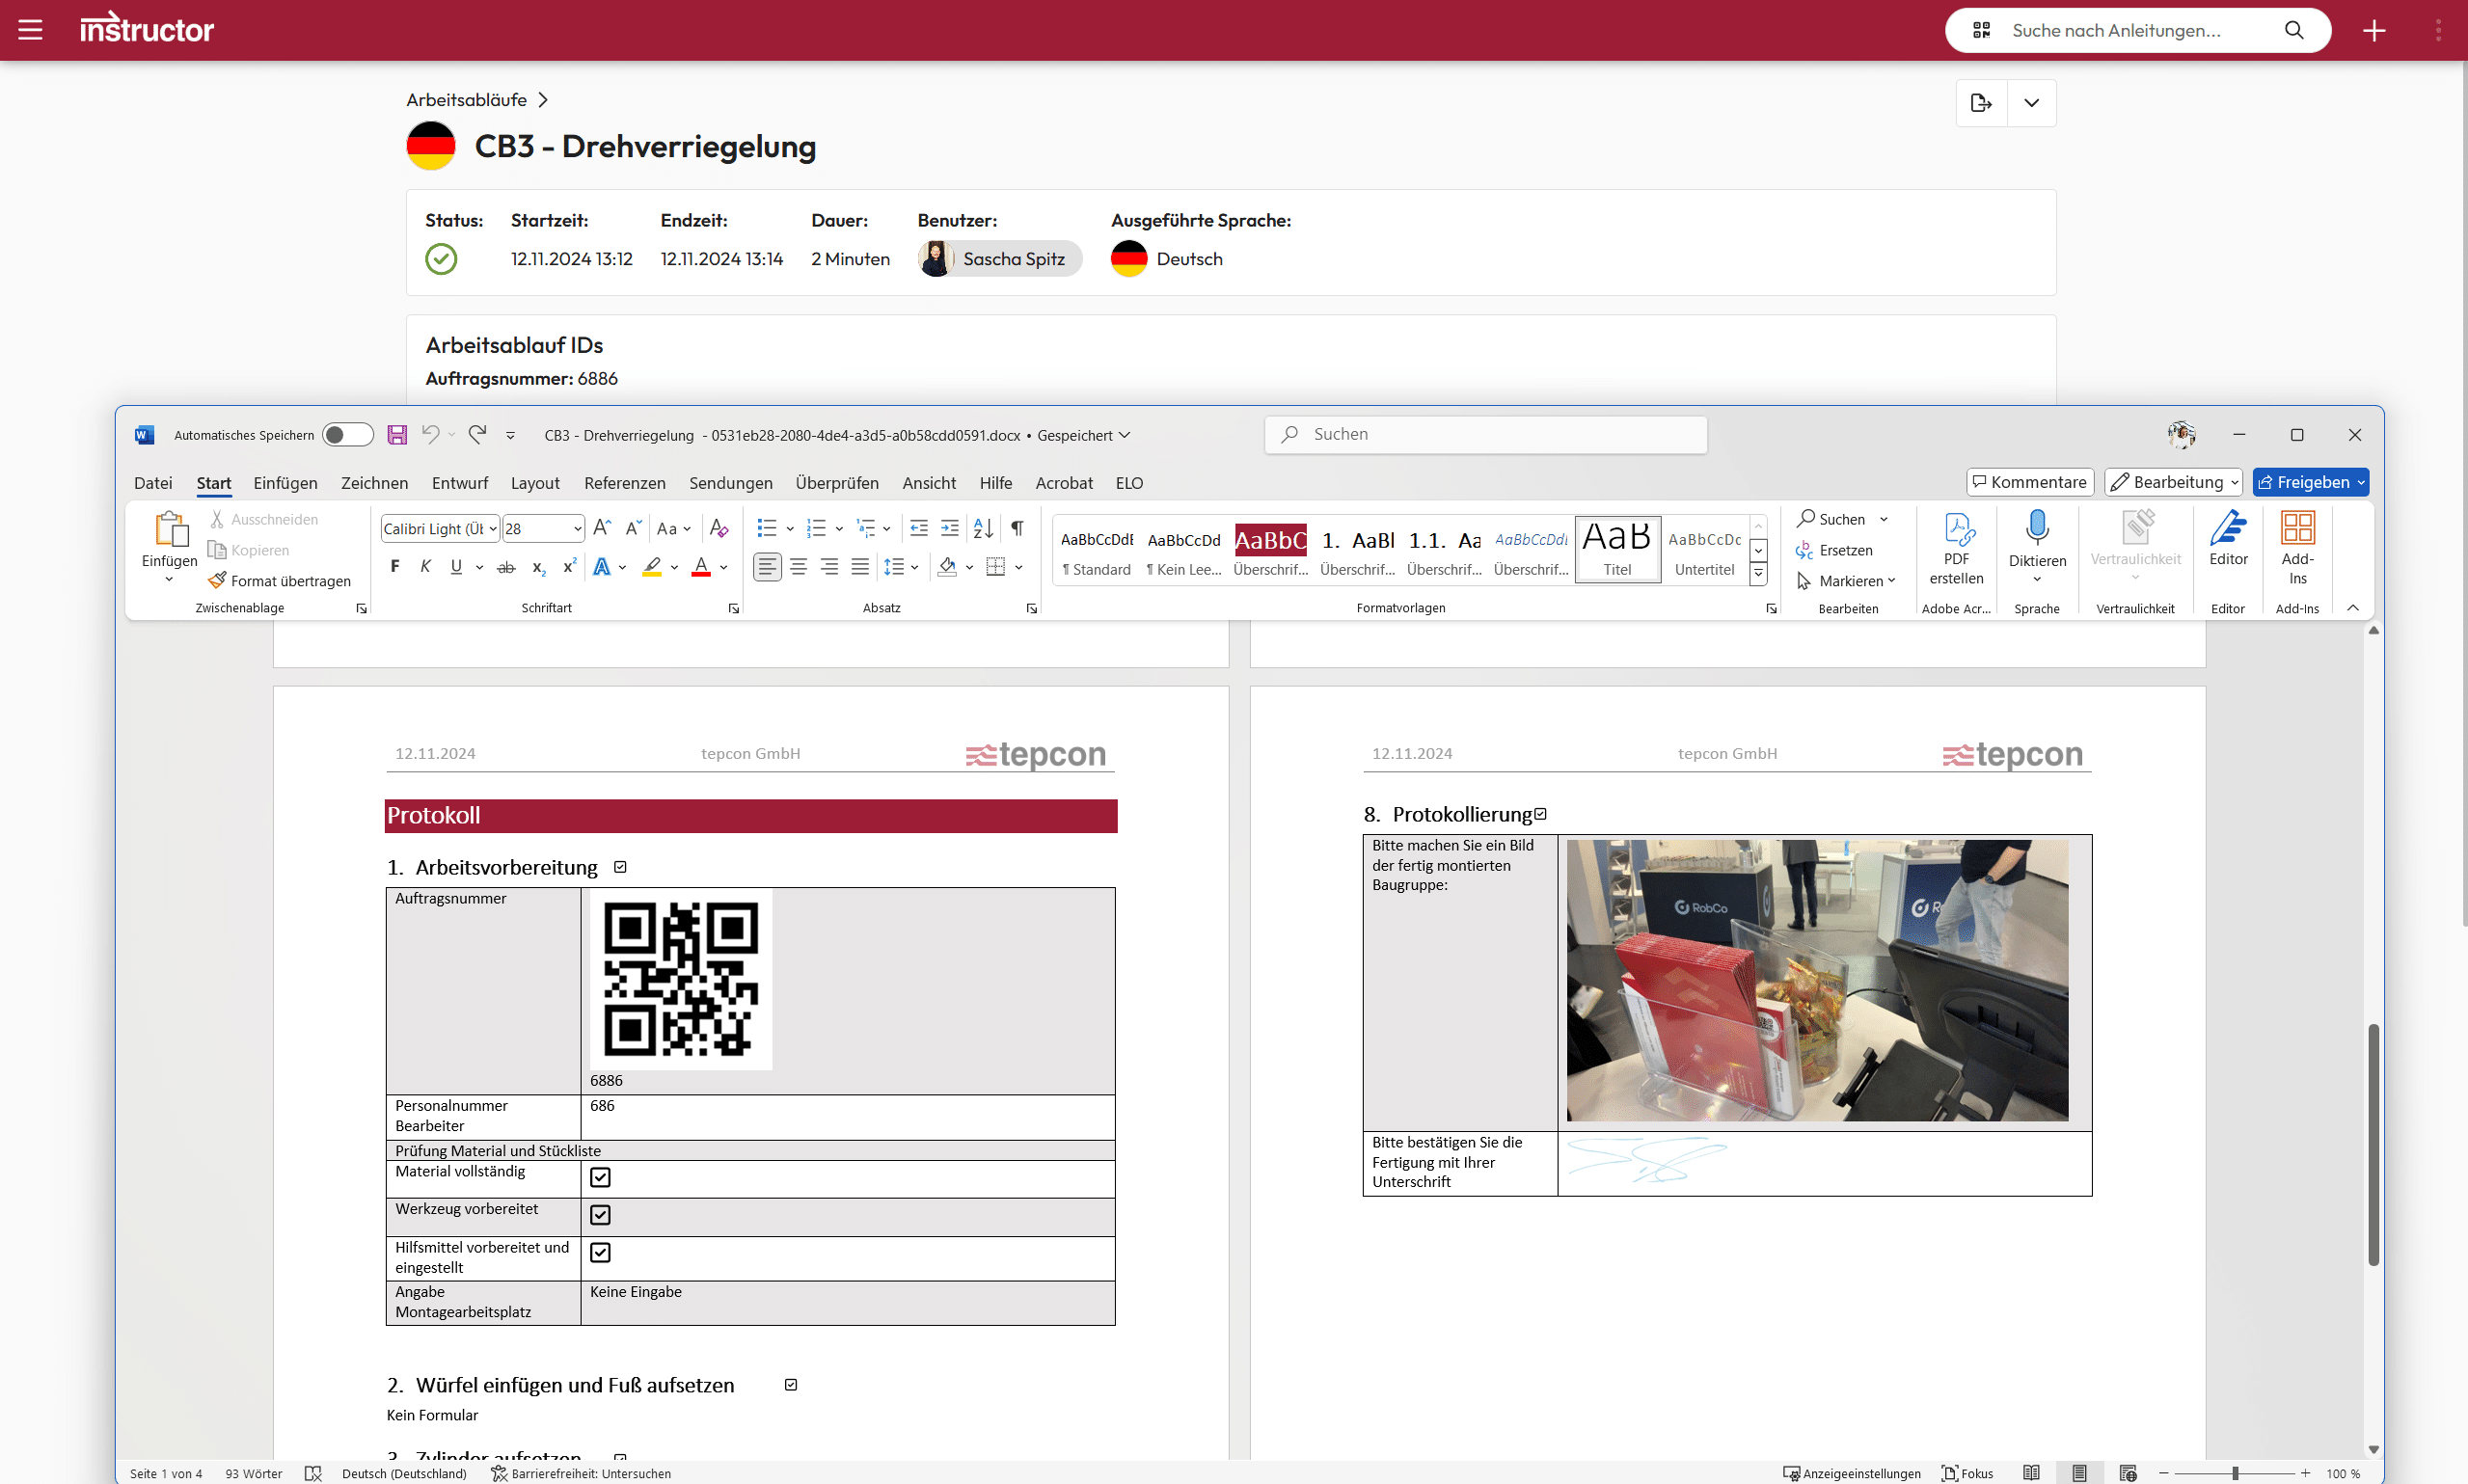
Task: Expand export options chevron beside export button
Action: tap(2031, 103)
